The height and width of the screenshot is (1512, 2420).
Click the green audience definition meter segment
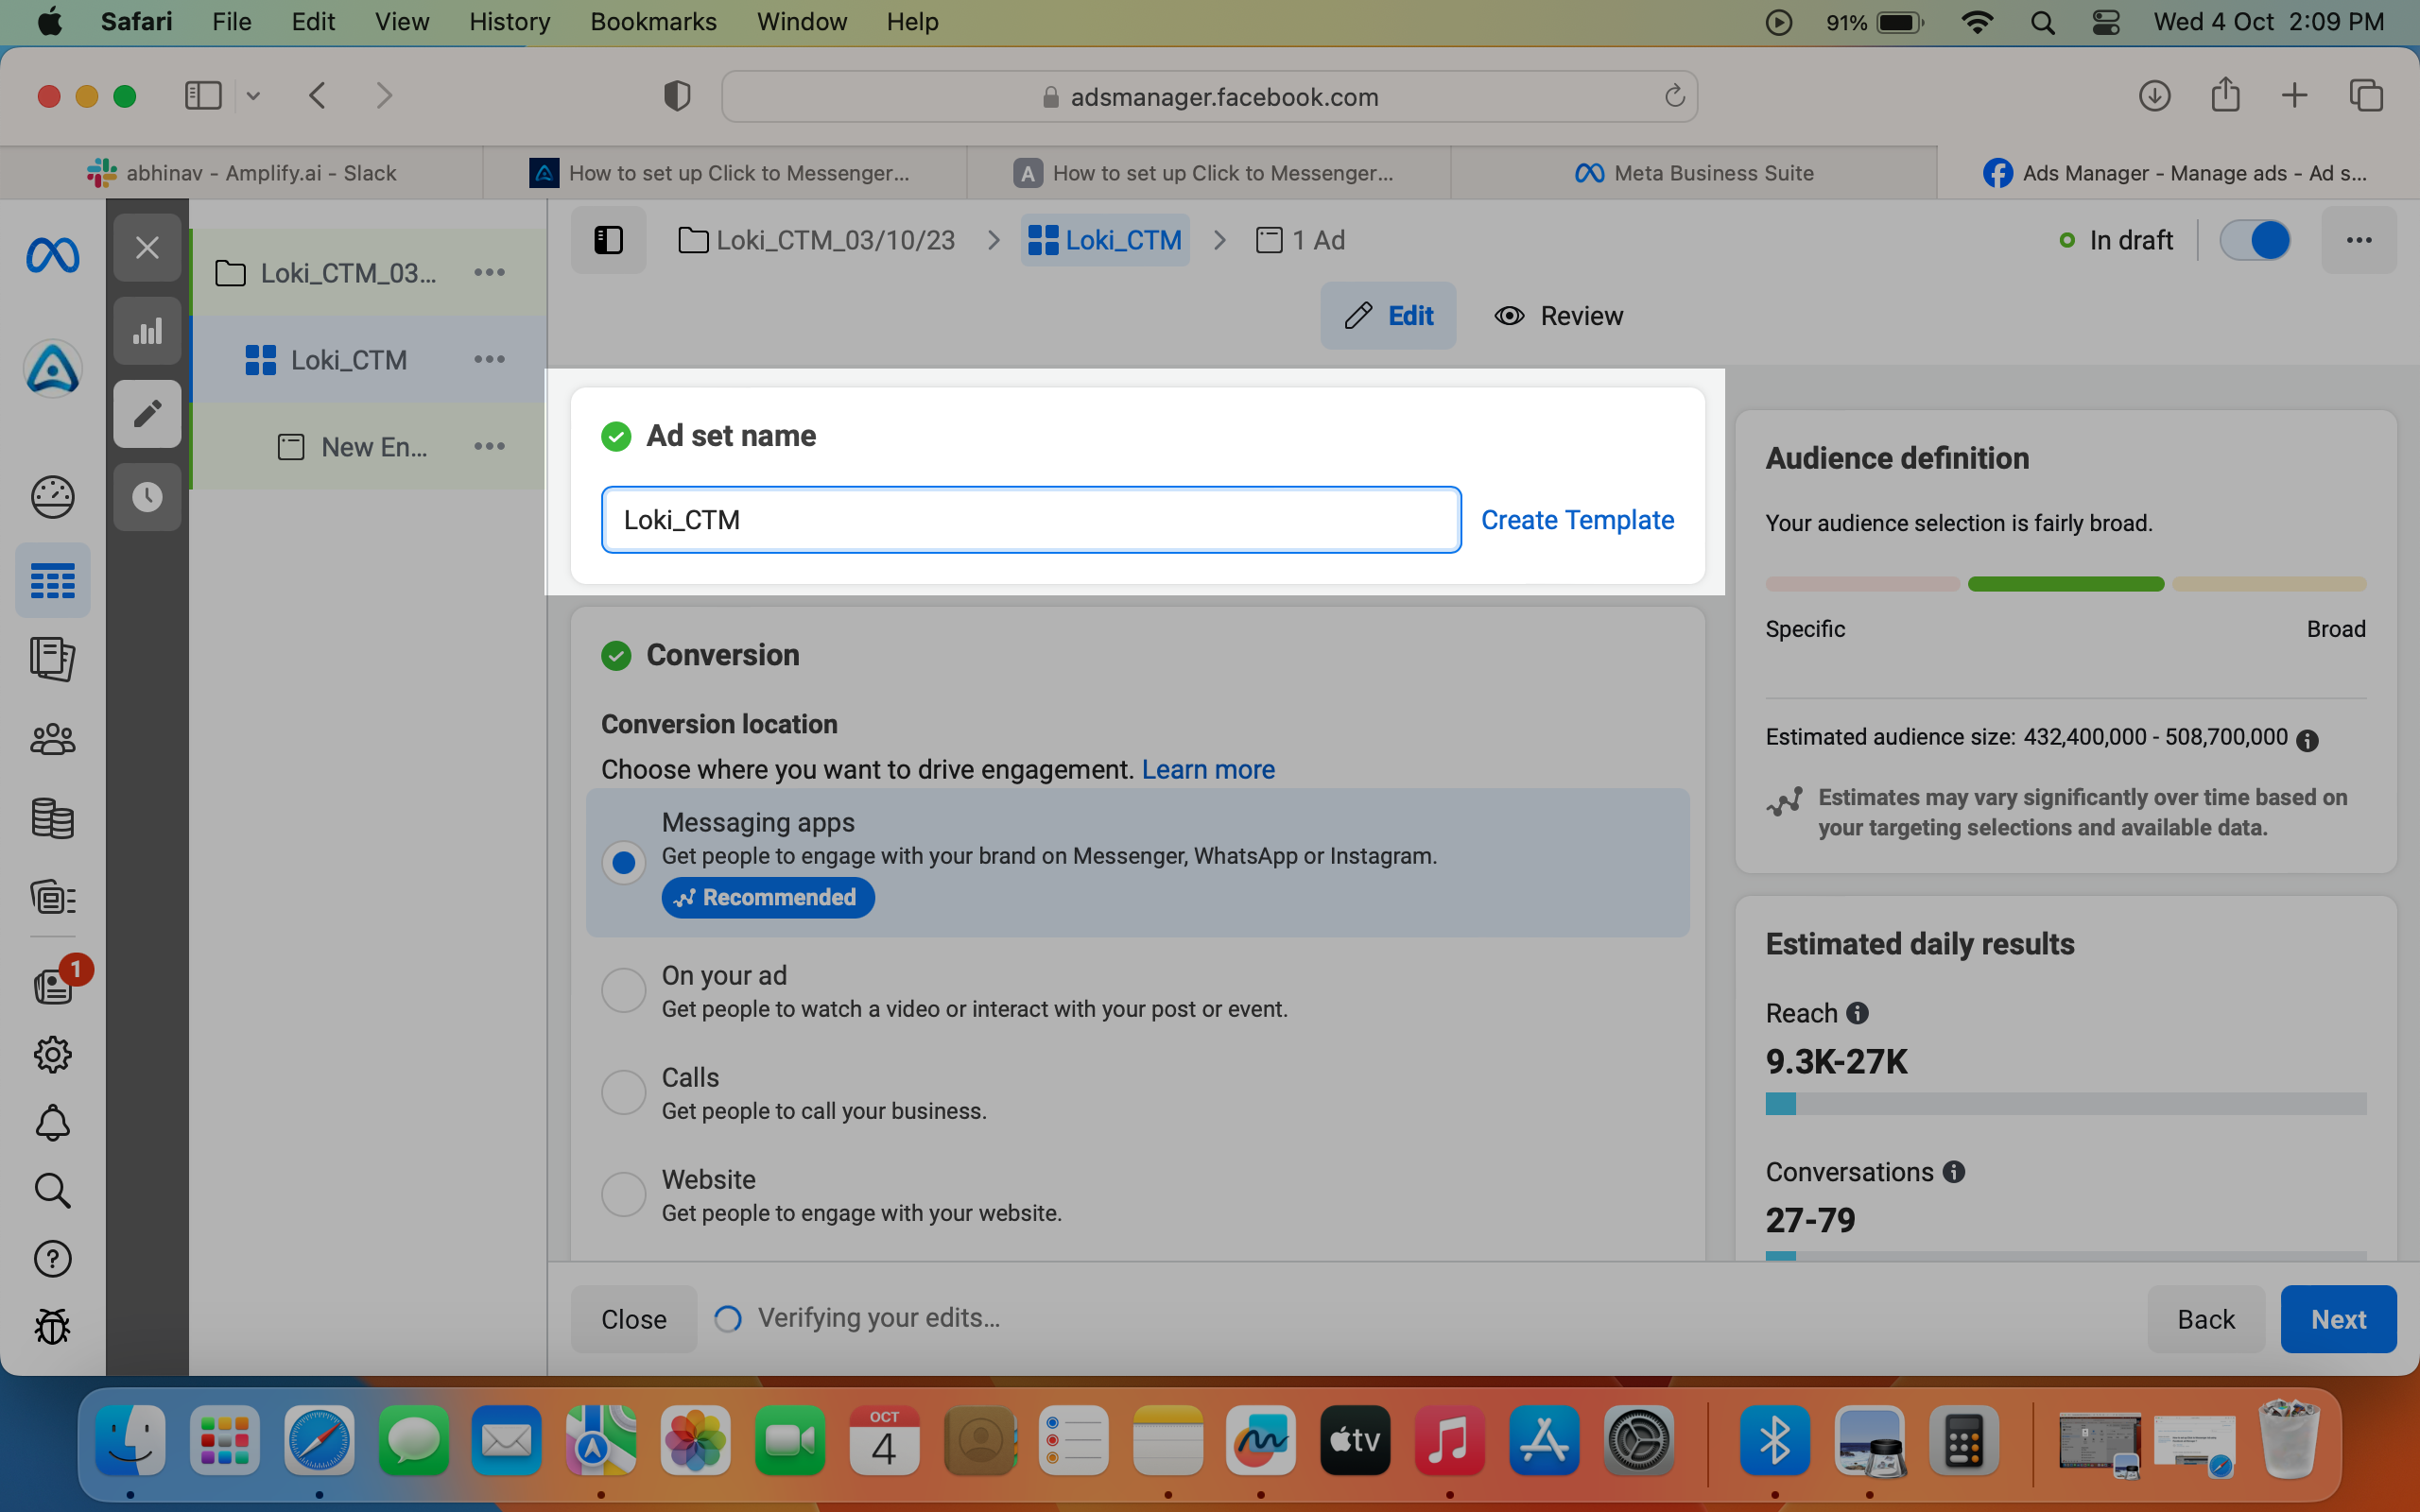[x=2065, y=584]
